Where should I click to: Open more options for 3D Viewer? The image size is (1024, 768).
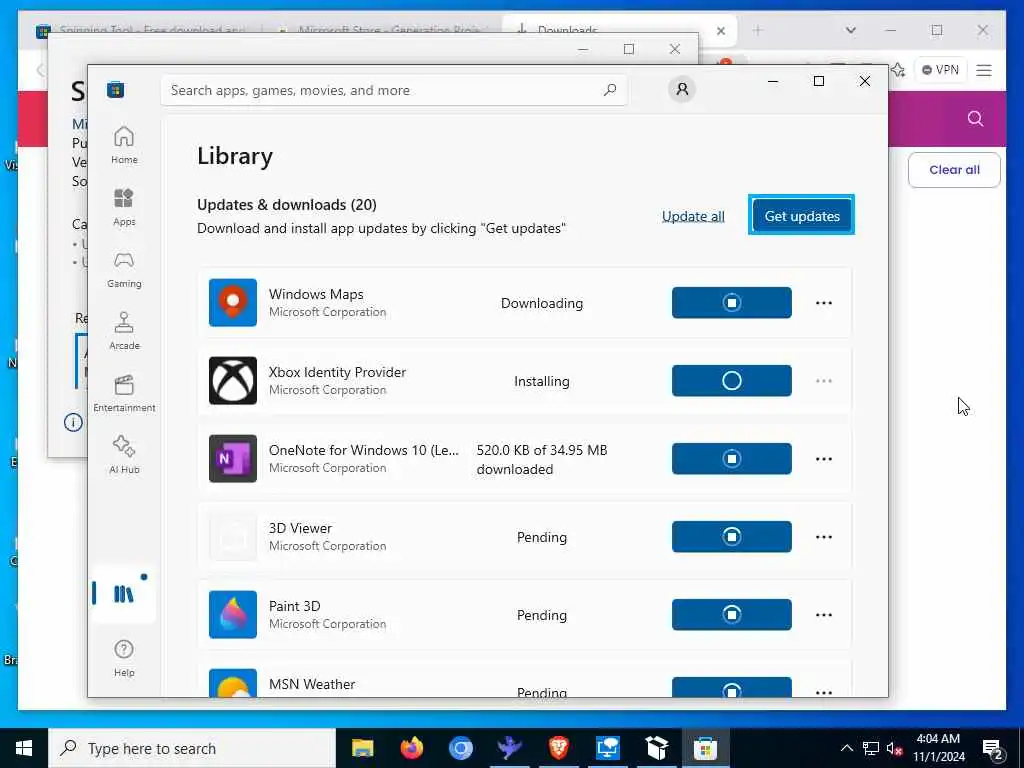[824, 537]
